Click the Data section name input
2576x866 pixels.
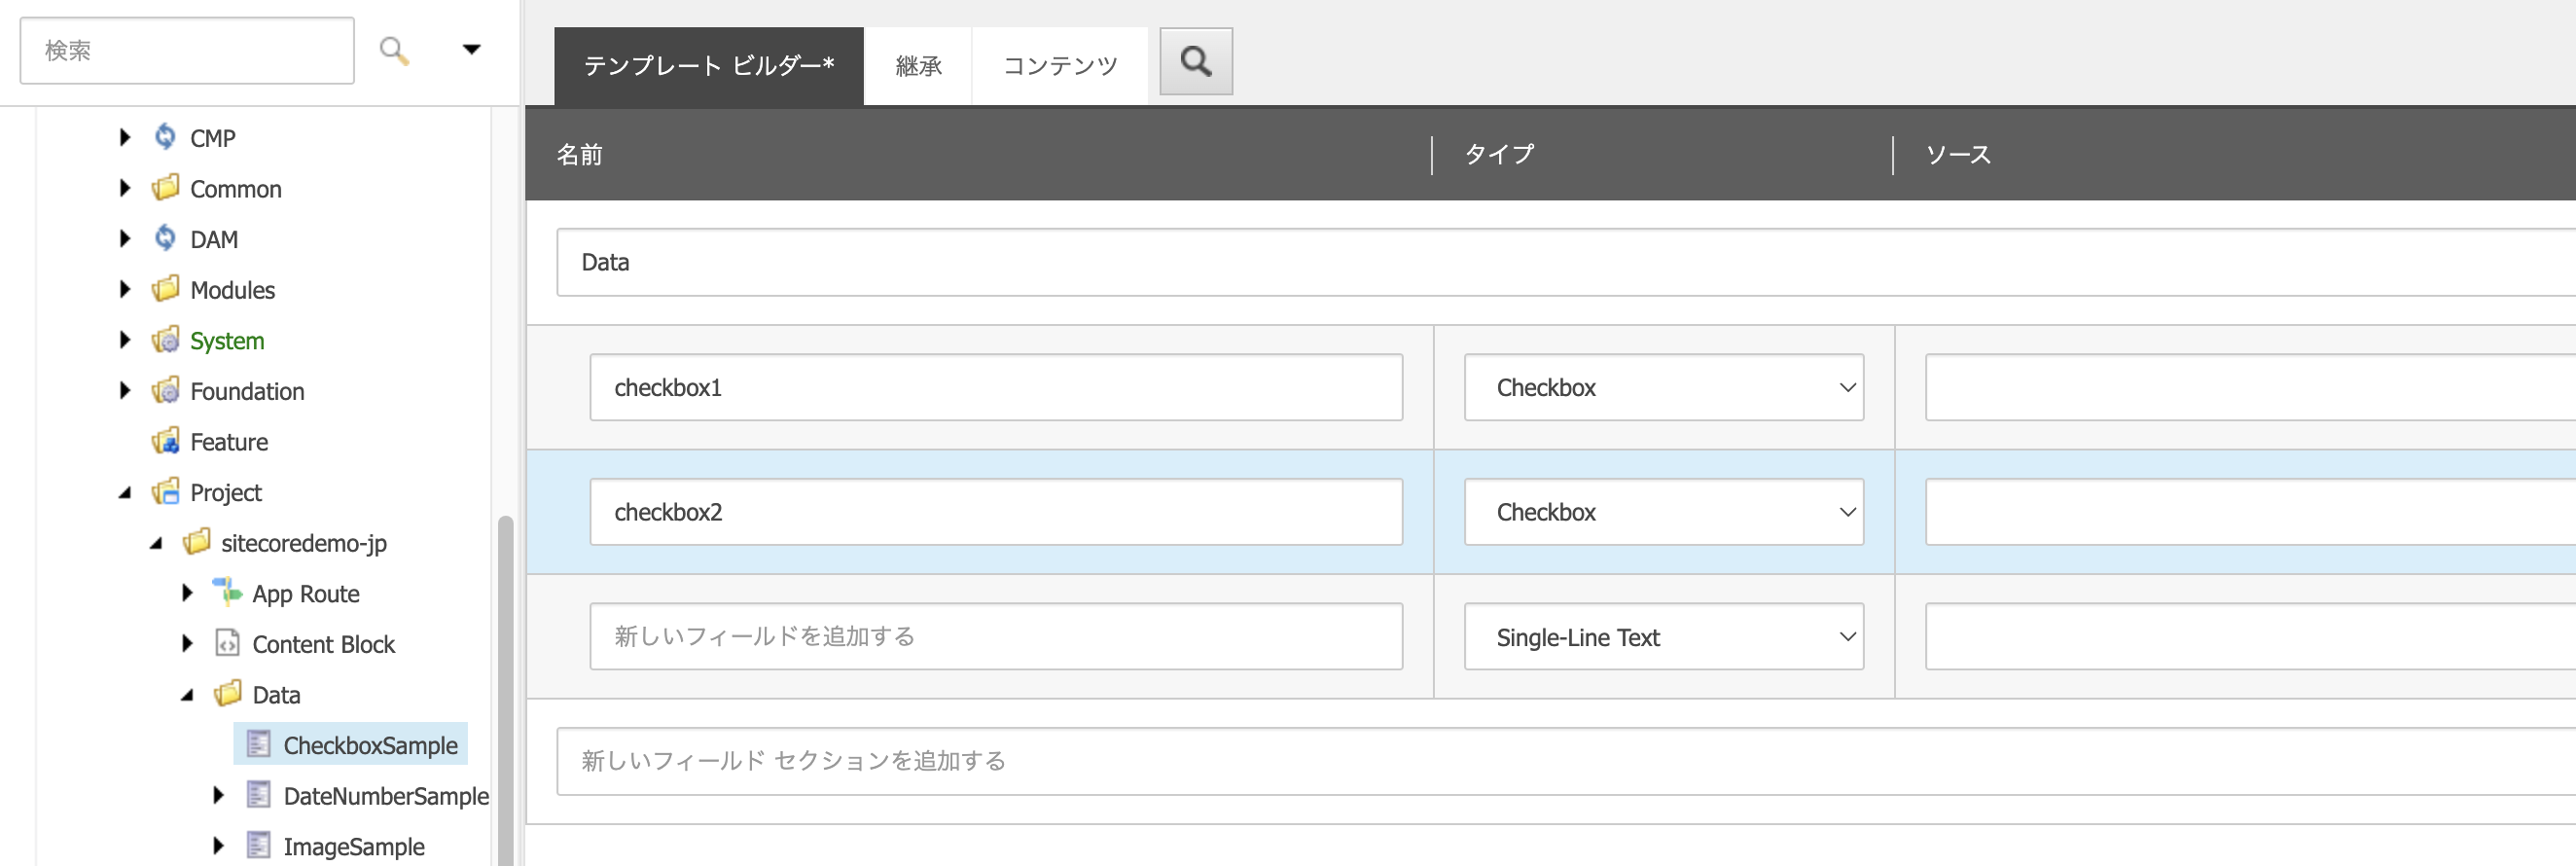pos(1566,262)
